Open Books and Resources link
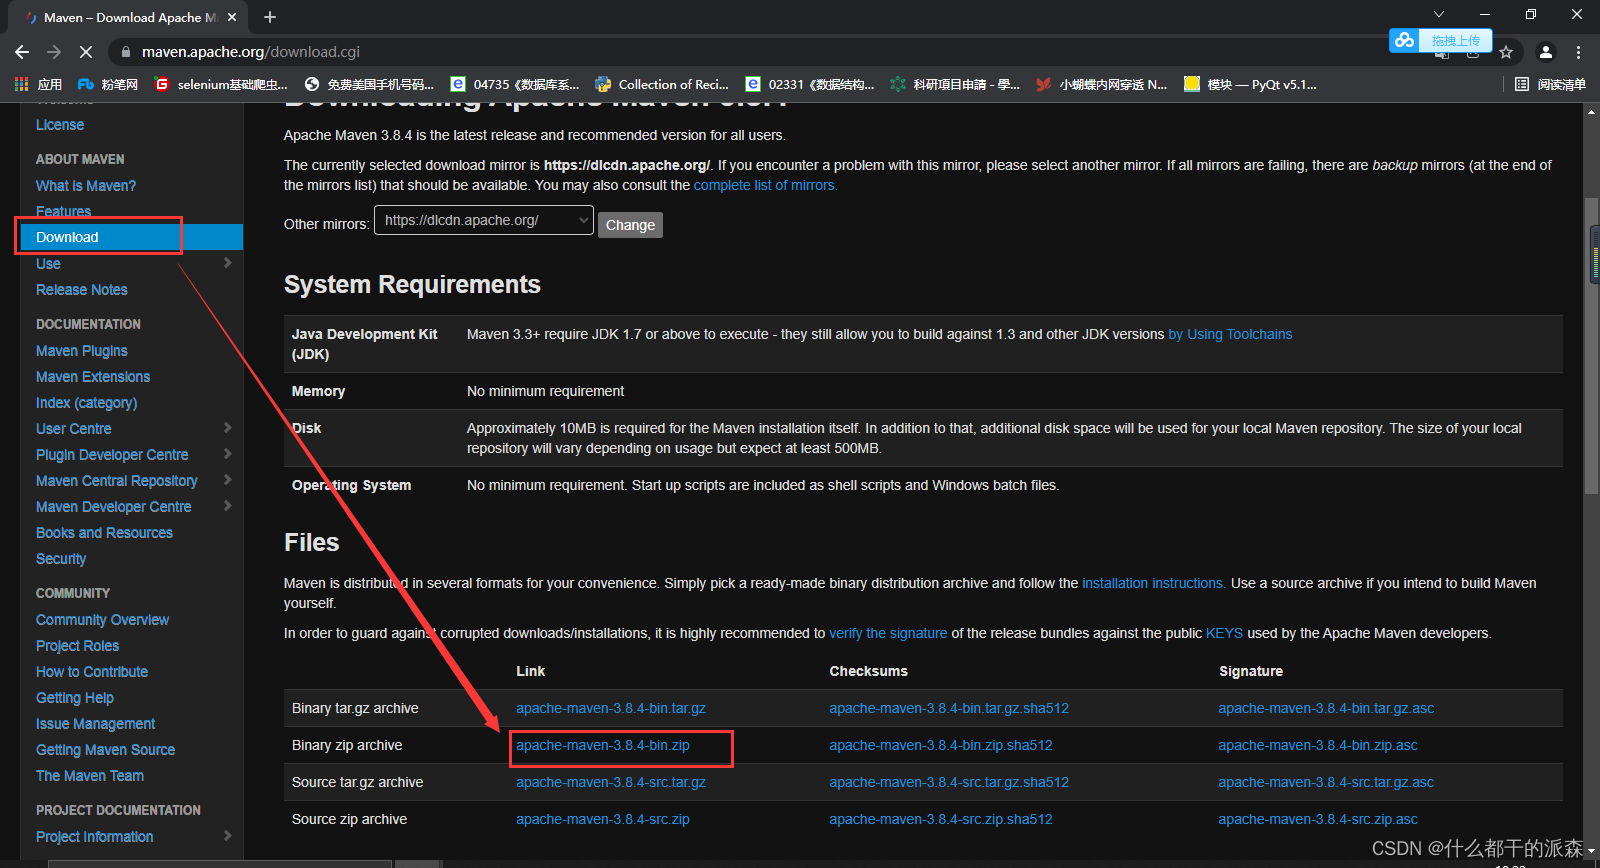 [104, 533]
